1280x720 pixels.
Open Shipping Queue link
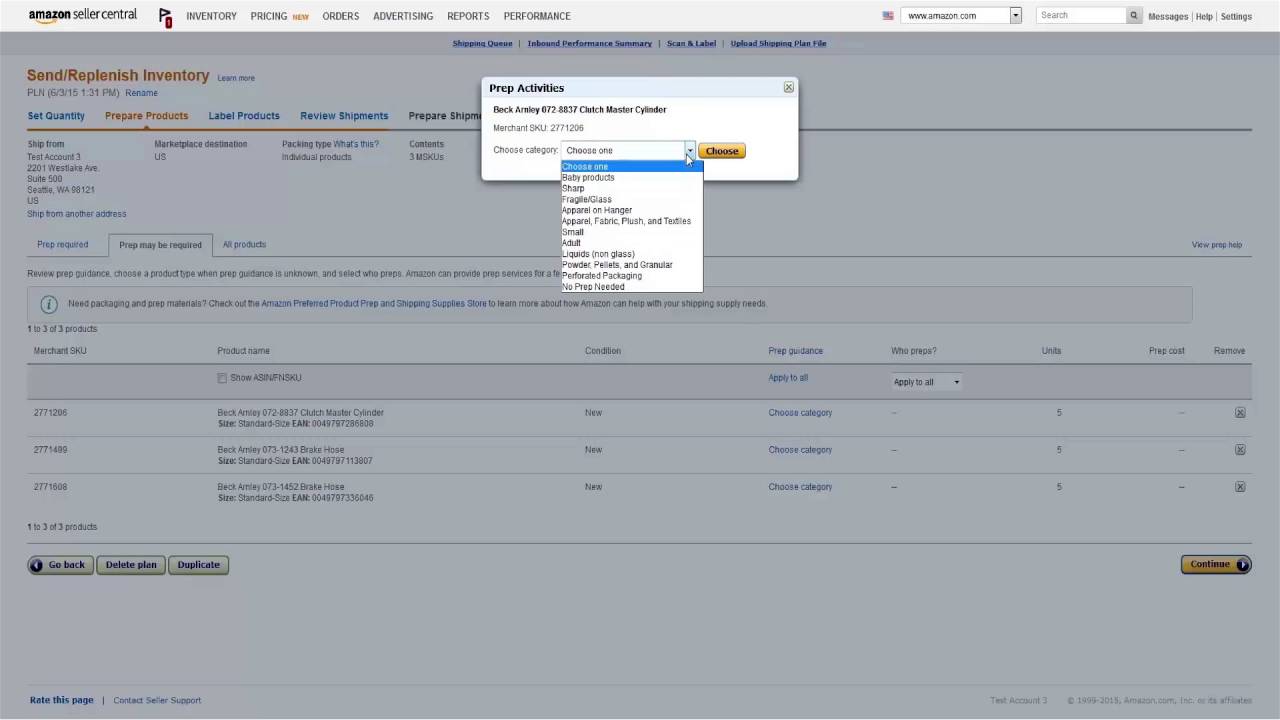coord(482,44)
